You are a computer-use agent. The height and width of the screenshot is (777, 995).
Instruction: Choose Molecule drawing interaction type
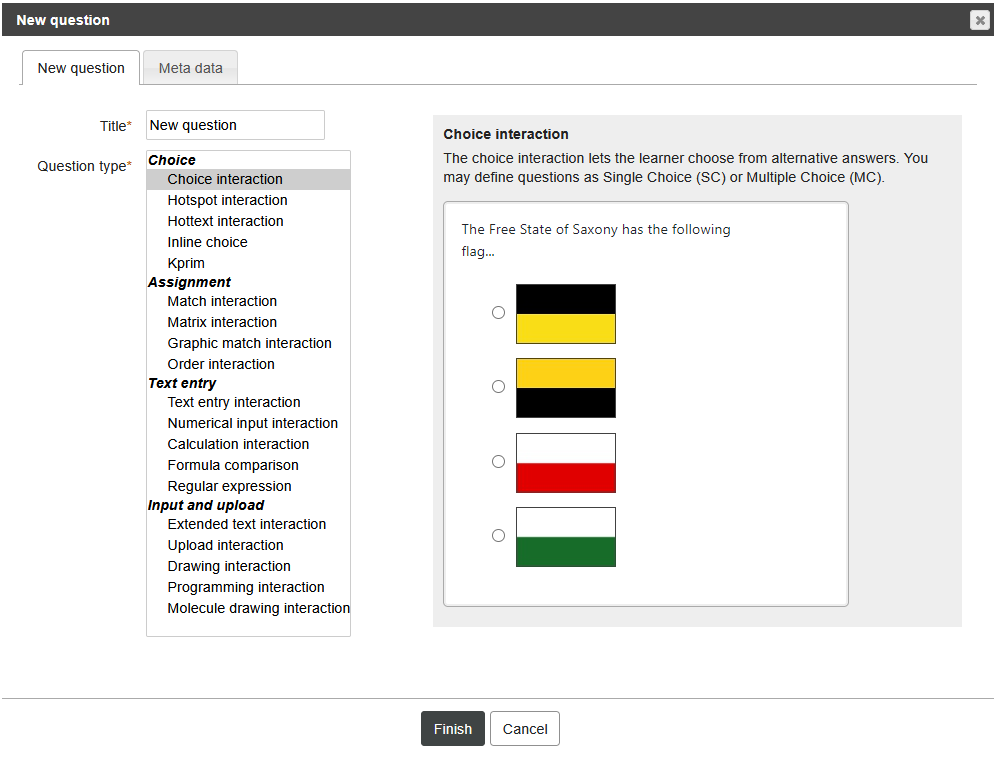258,608
